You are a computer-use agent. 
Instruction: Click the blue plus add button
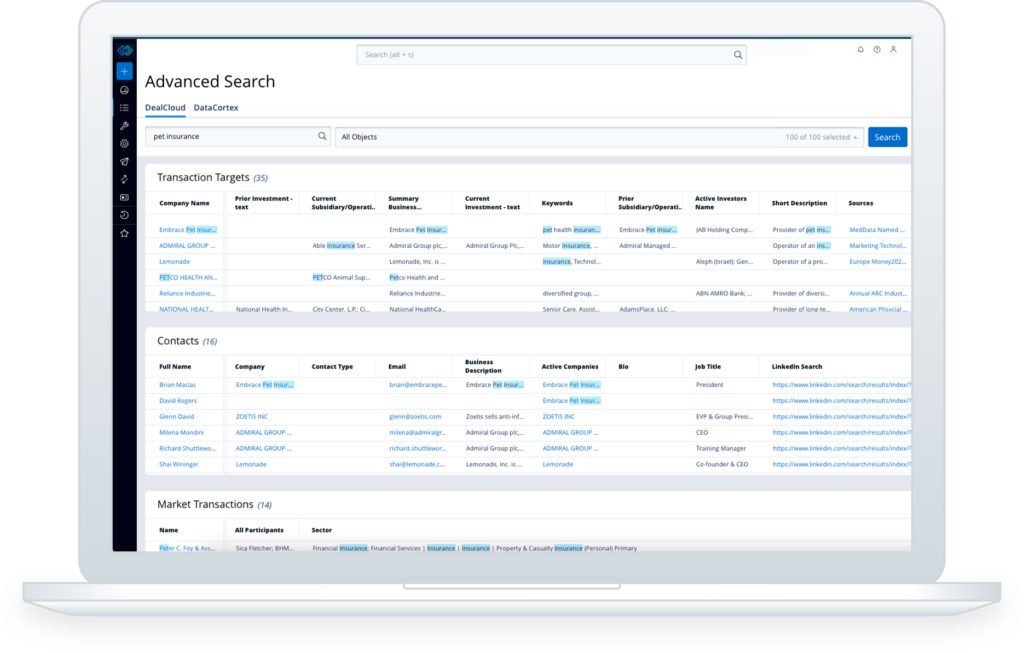(124, 71)
